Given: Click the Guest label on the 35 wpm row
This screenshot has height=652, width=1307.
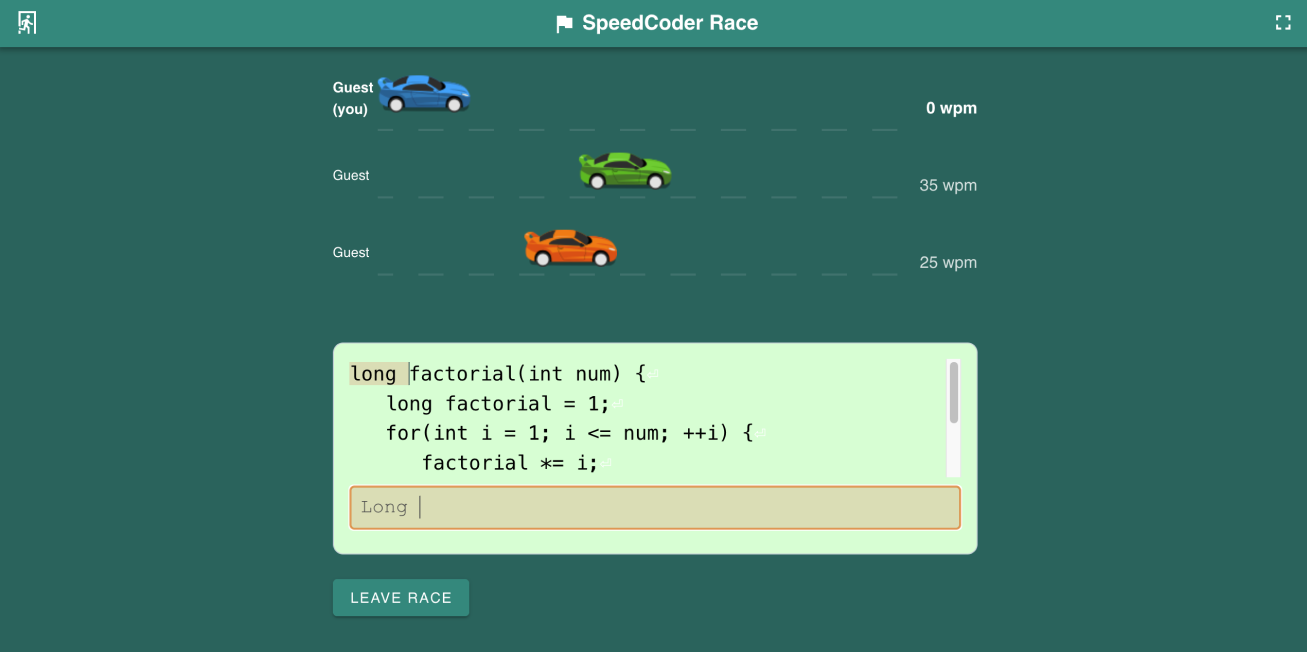Looking at the screenshot, I should [x=351, y=175].
